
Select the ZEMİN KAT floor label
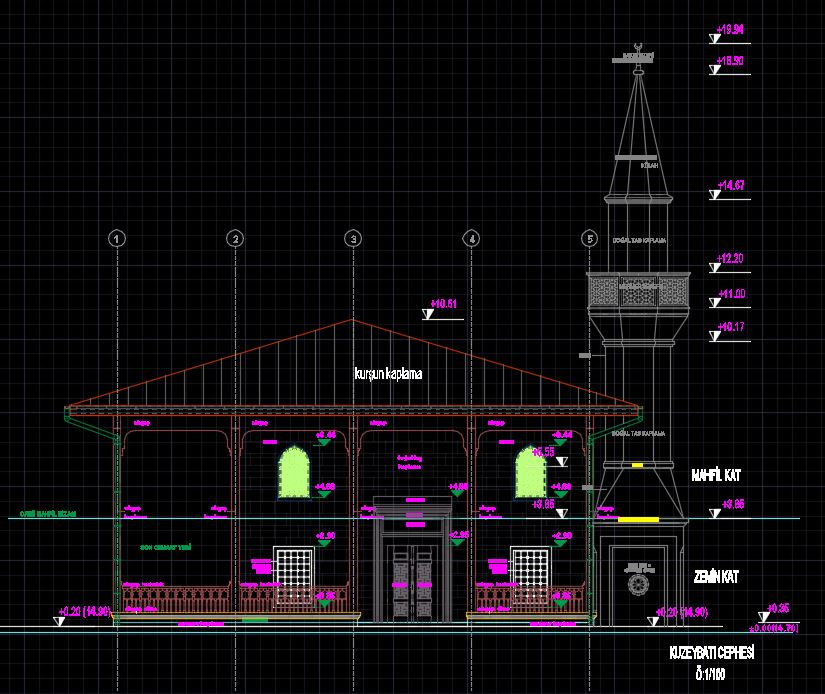716,577
